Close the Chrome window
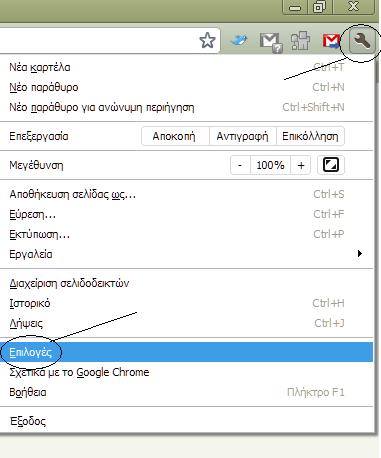Viewport: 381px width, 458px height. pyautogui.click(x=354, y=7)
